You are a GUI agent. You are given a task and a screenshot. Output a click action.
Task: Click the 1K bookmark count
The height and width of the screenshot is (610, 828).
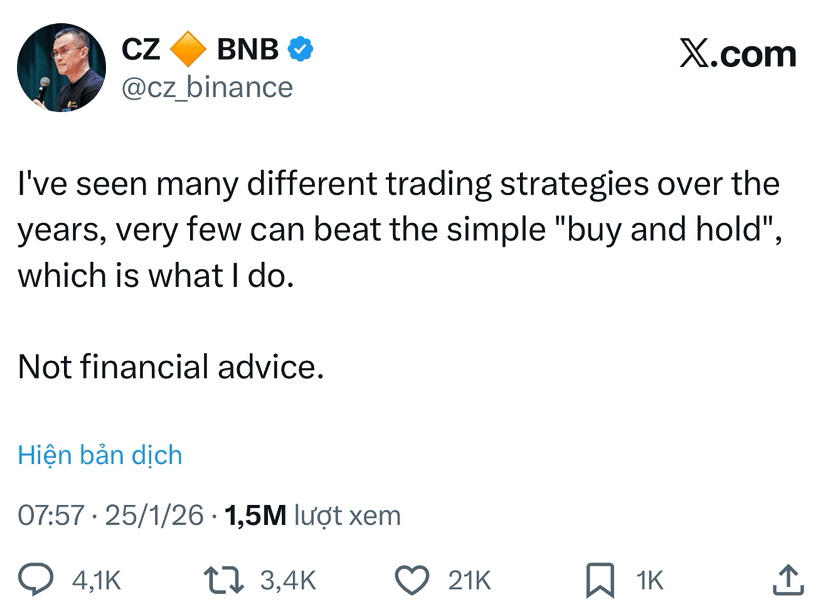point(650,580)
